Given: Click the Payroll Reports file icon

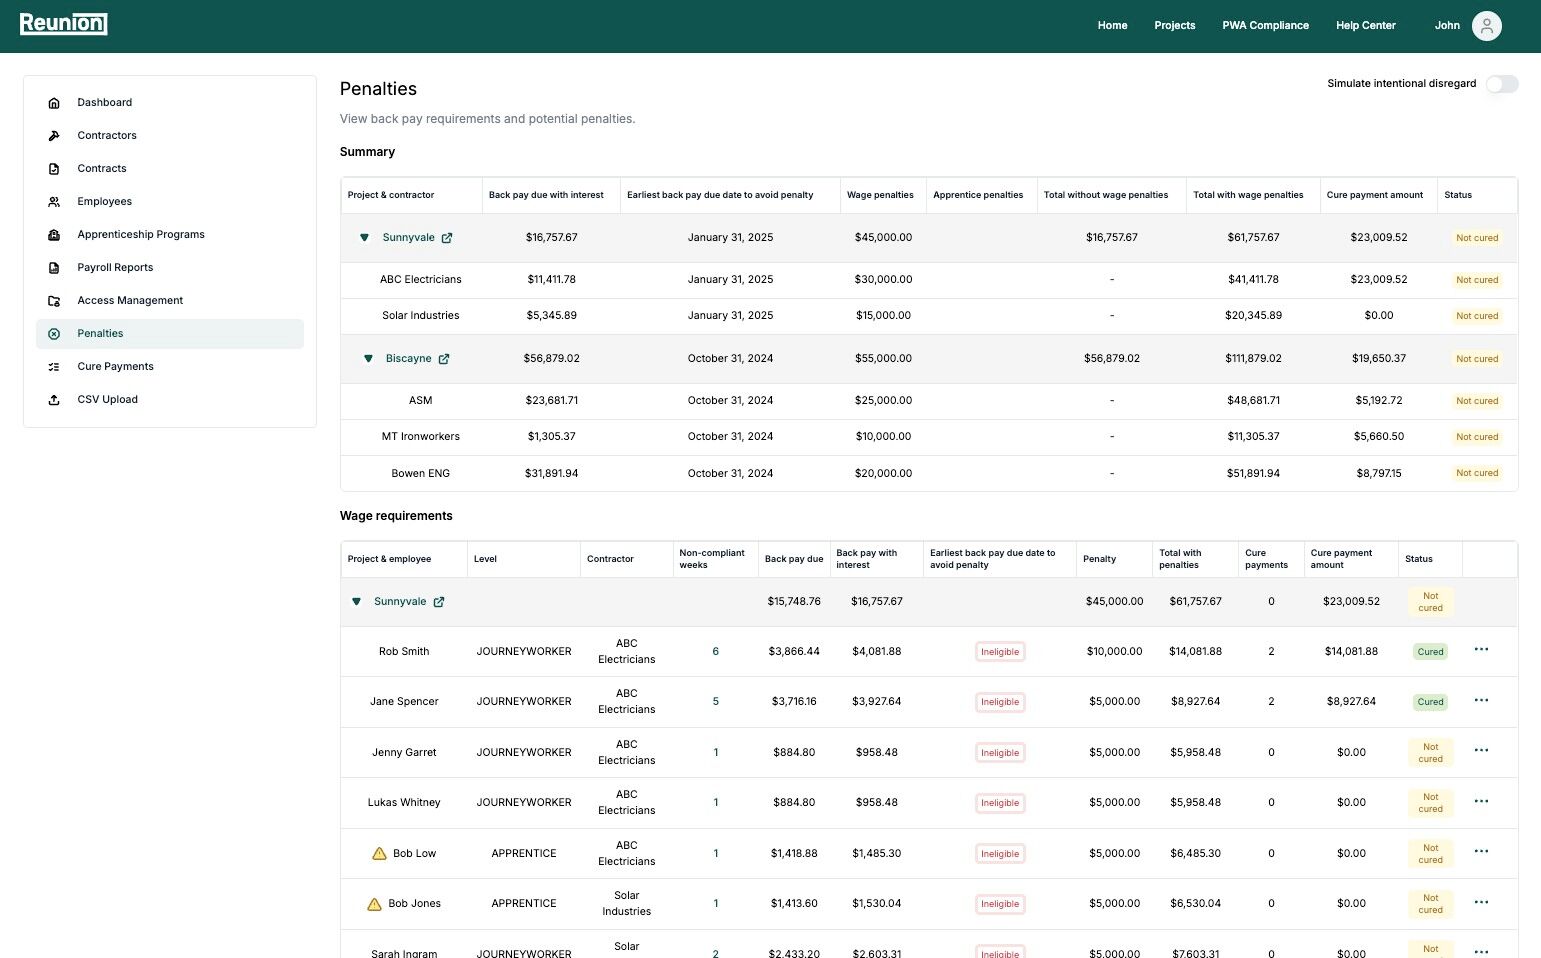Looking at the screenshot, I should click(54, 268).
